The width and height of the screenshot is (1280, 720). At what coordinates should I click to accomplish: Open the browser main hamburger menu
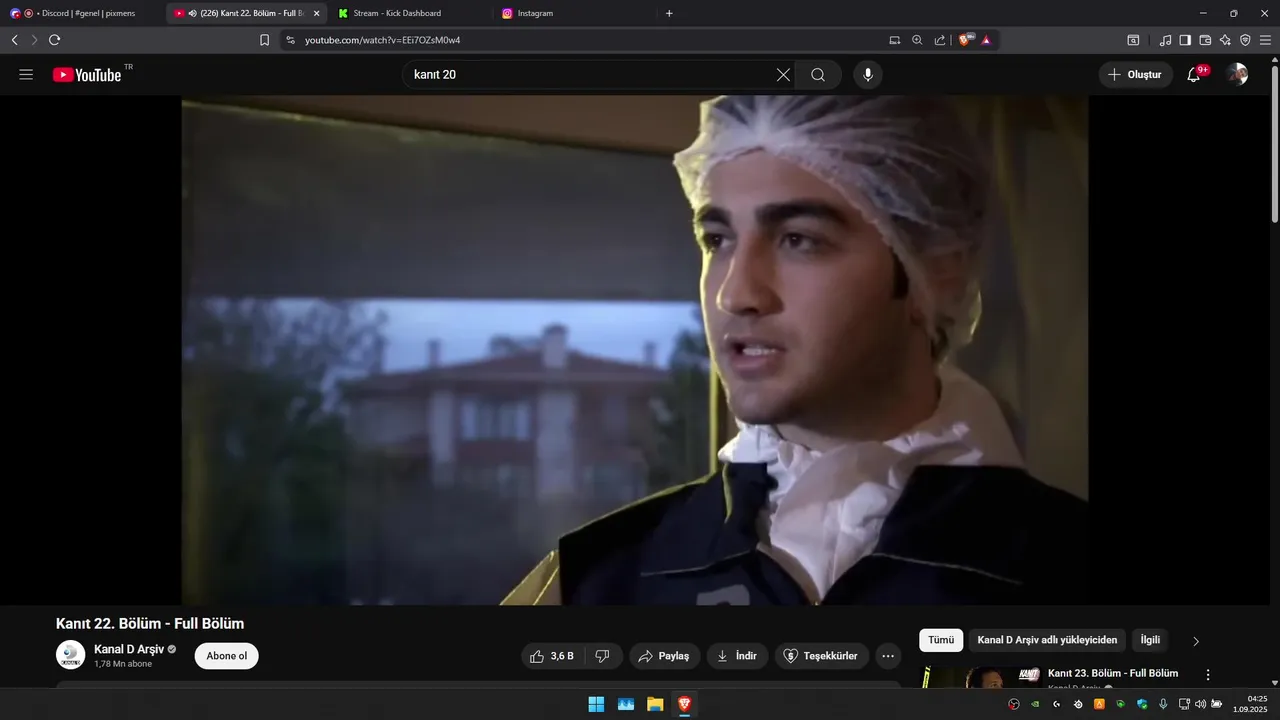point(1265,40)
